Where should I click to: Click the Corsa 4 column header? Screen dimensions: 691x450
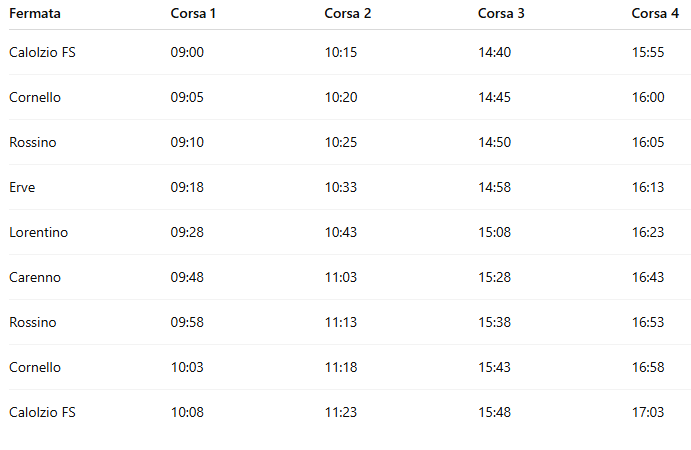pos(655,13)
